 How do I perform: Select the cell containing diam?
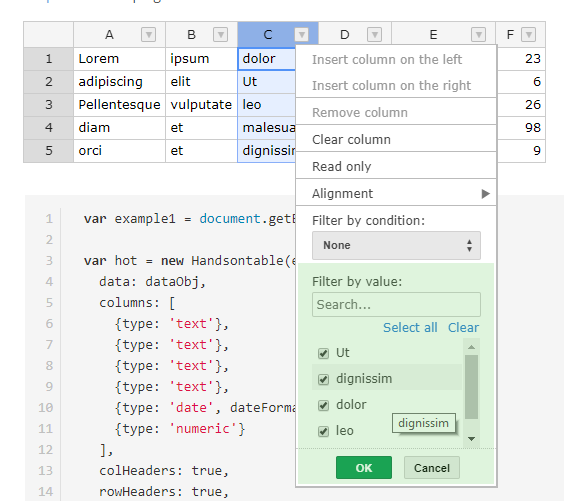pos(119,128)
